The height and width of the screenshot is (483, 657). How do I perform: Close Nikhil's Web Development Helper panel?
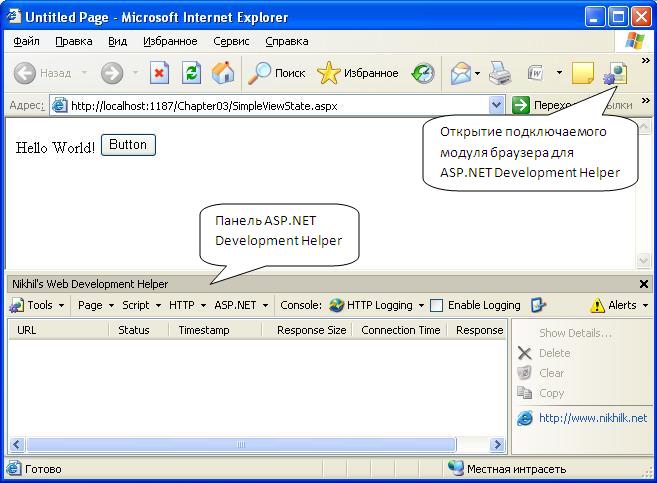coord(644,284)
